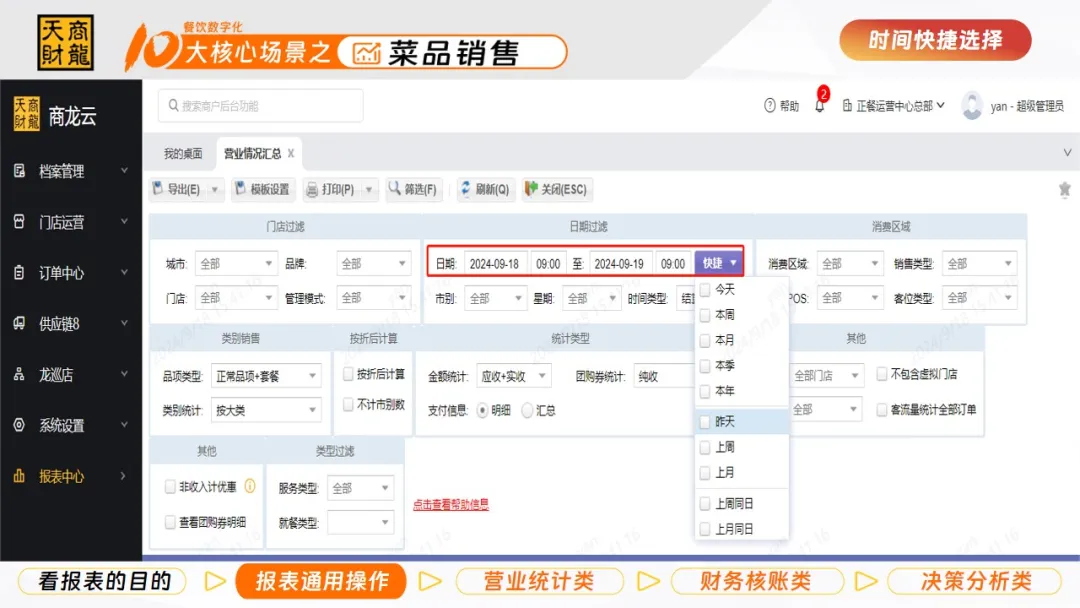Click the 报表中心 chart icon
The height and width of the screenshot is (608, 1080).
(x=19, y=476)
